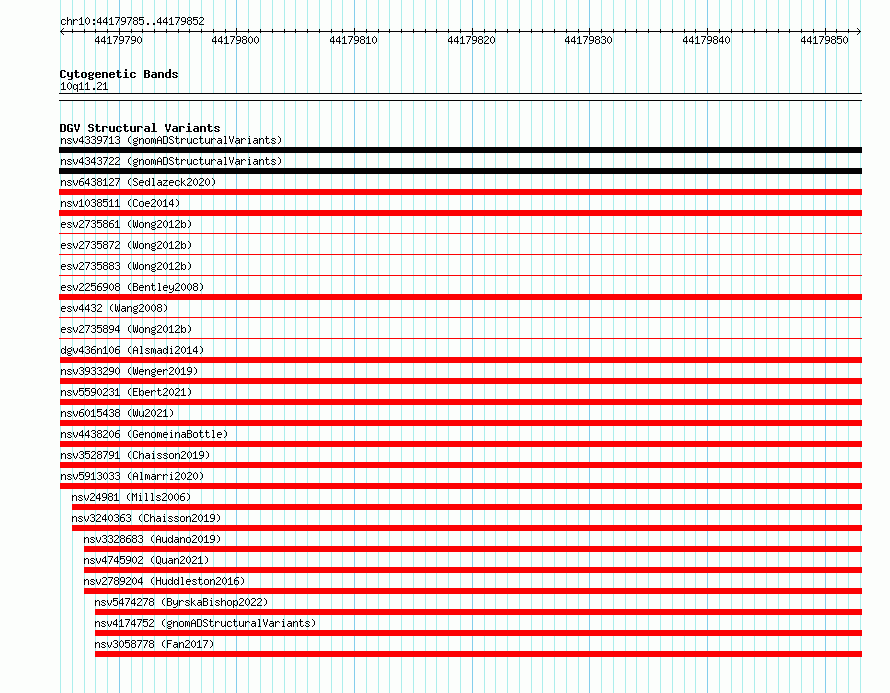Click nsv3528791 Chaisson2019 label
The height and width of the screenshot is (693, 890).
[135, 455]
